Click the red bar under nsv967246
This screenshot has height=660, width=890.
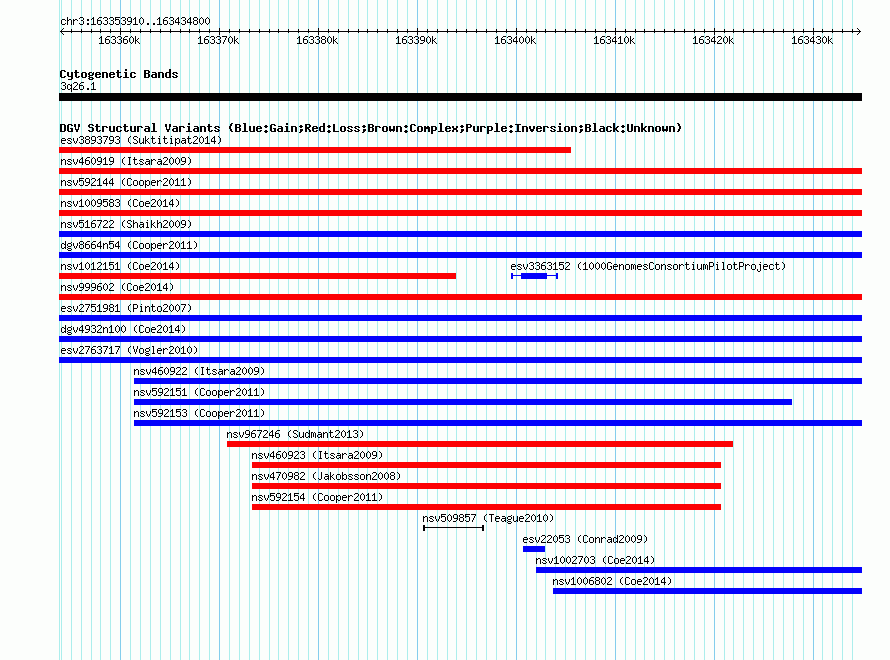[x=480, y=444]
